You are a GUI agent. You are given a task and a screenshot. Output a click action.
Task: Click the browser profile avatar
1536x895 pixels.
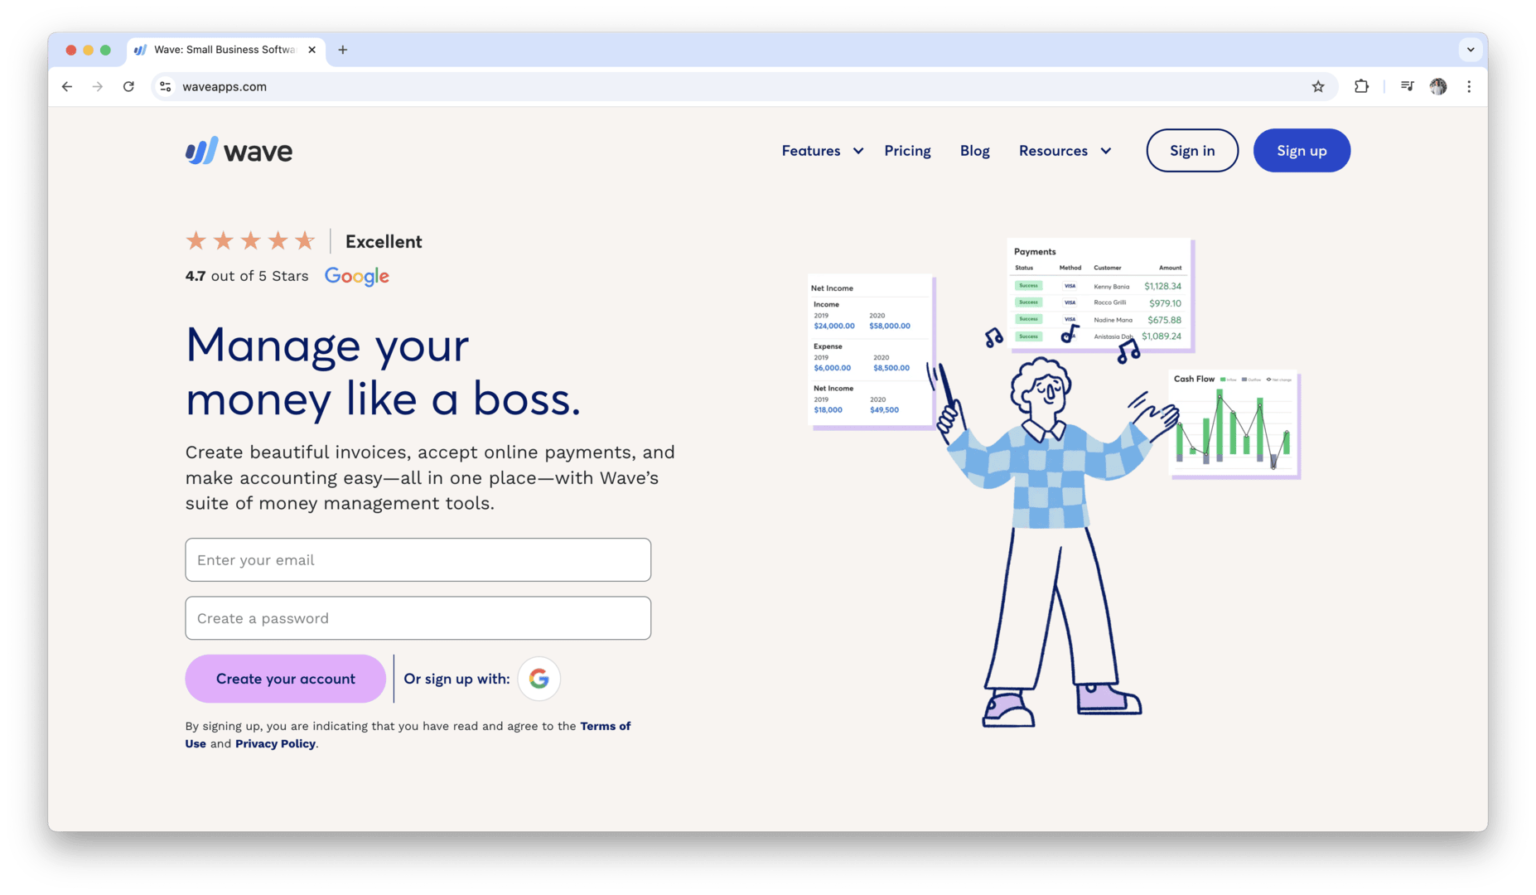(1438, 86)
